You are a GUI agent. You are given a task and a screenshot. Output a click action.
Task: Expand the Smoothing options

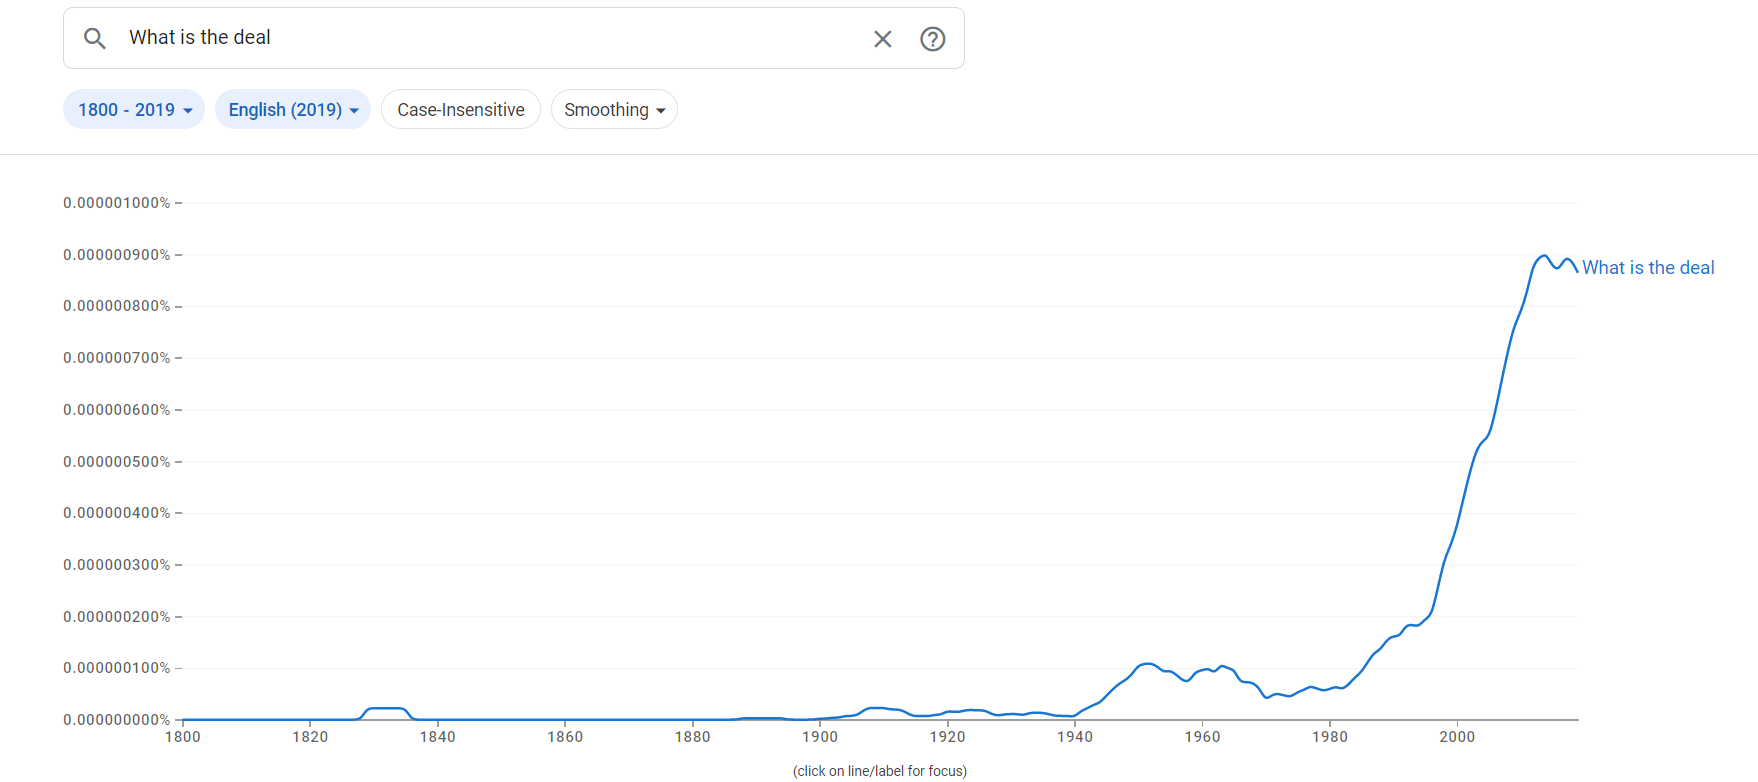pyautogui.click(x=613, y=109)
